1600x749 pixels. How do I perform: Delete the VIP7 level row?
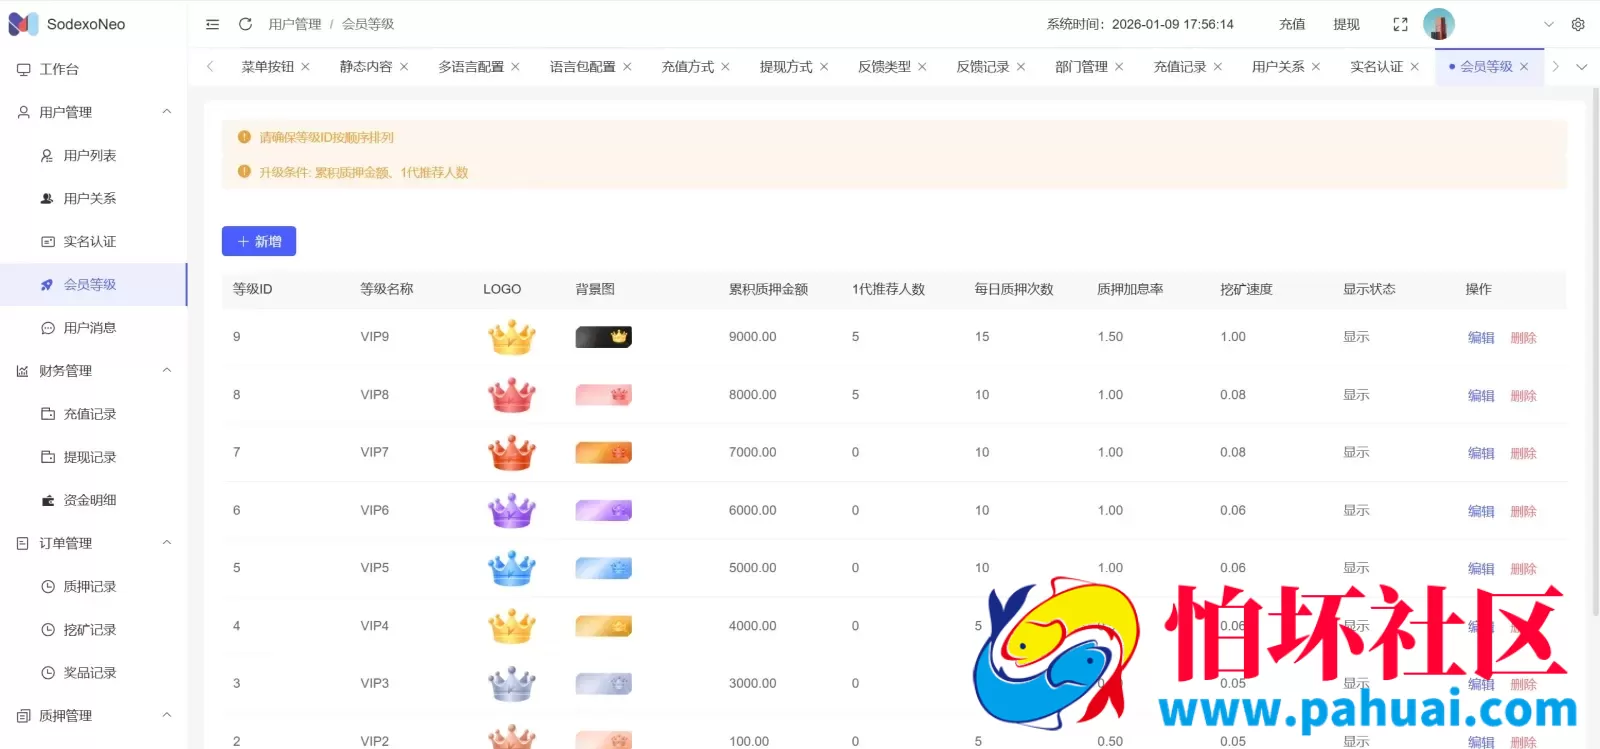1523,454
